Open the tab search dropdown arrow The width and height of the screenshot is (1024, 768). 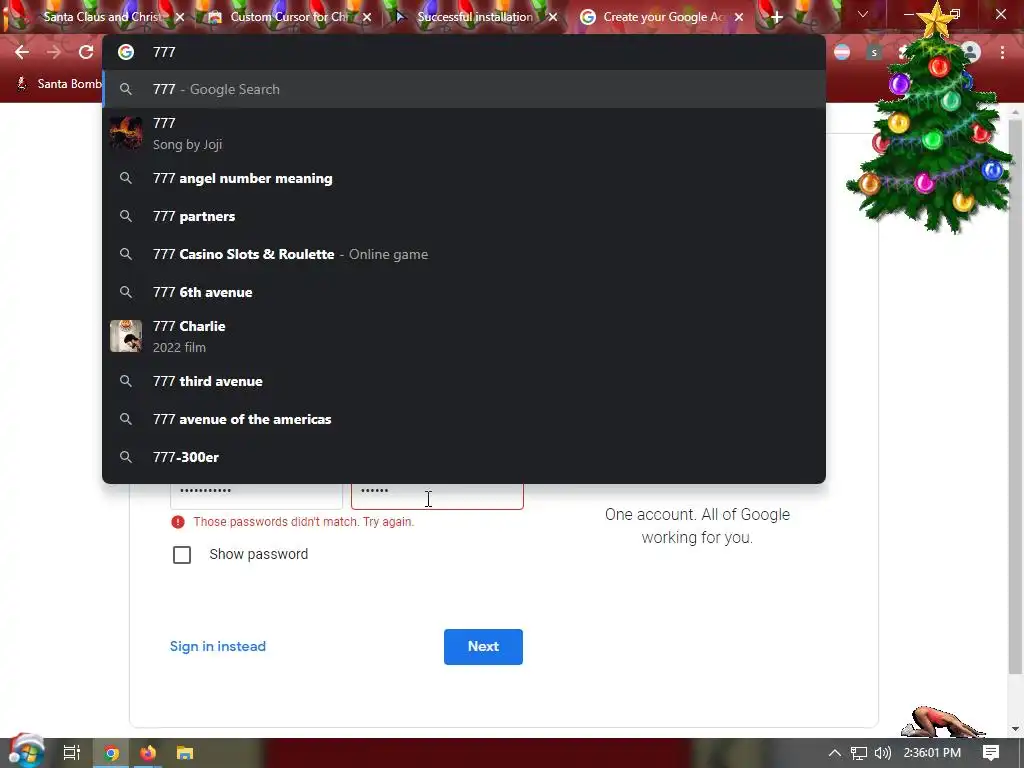[x=863, y=14]
